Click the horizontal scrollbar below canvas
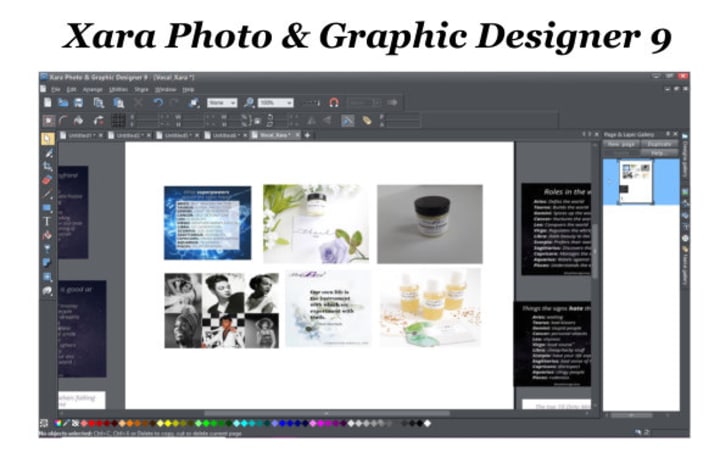Image resolution: width=720 pixels, height=458 pixels. (x=327, y=414)
